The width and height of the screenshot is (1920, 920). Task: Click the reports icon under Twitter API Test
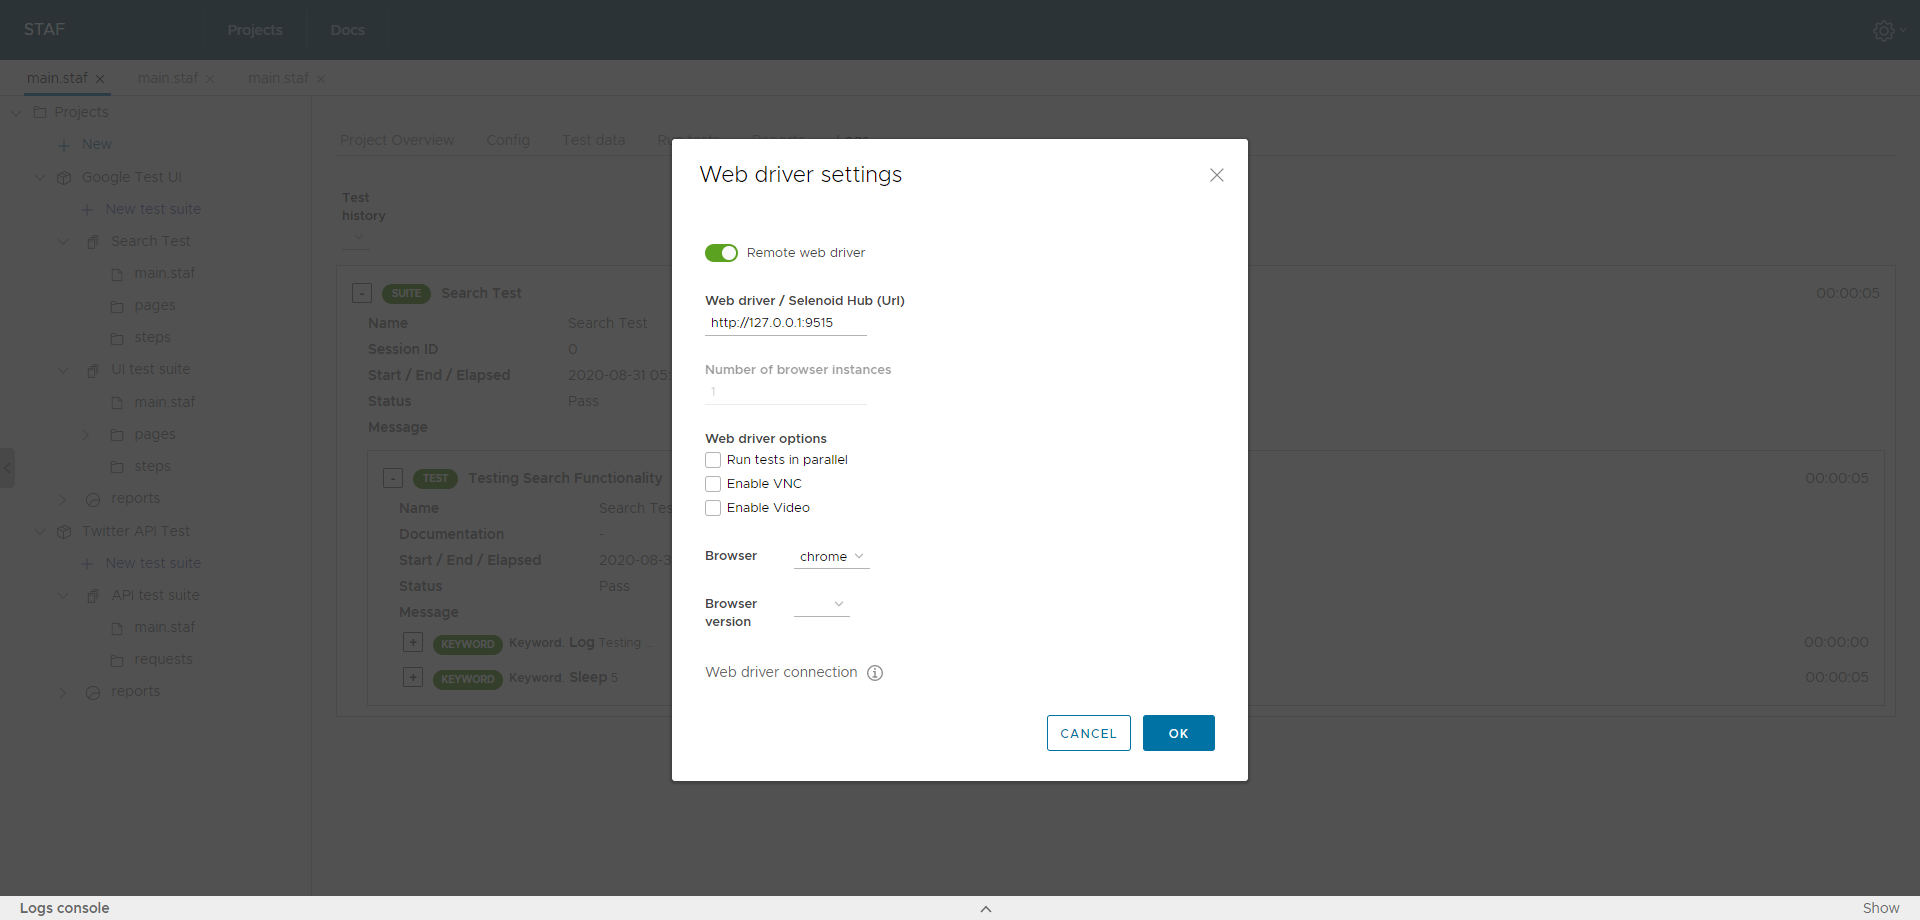coord(93,692)
